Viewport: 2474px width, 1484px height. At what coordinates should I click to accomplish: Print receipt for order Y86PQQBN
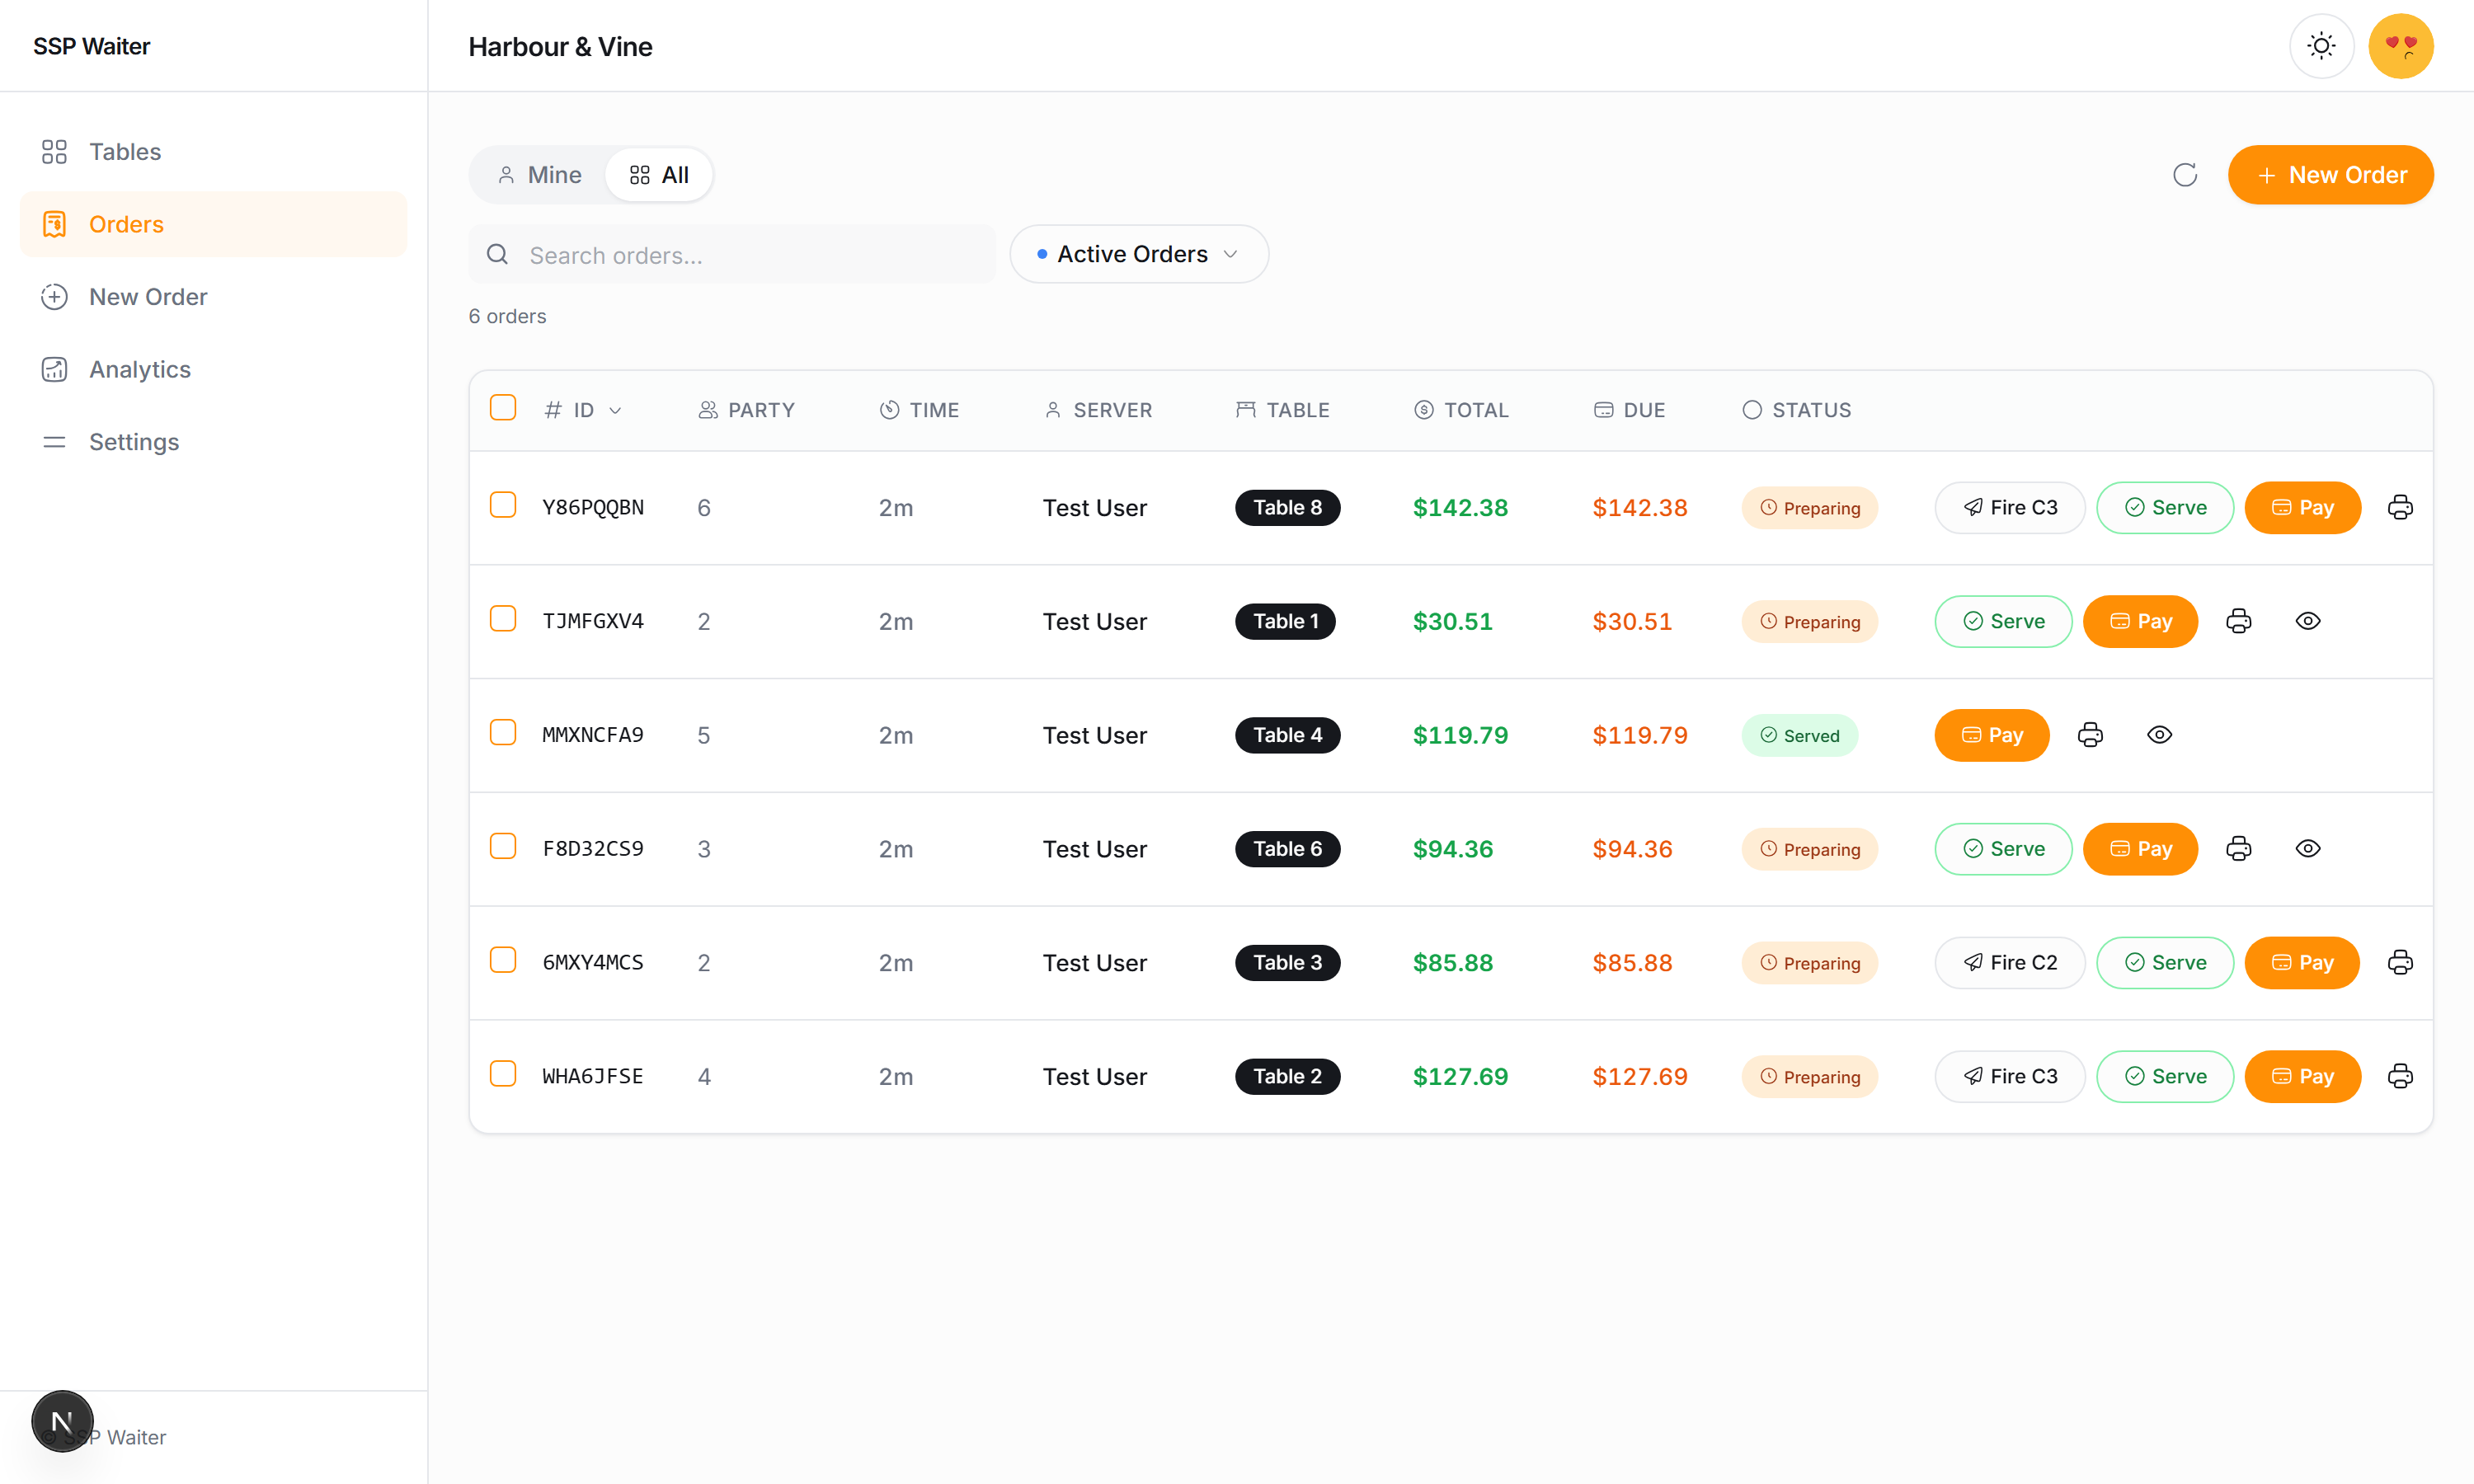pos(2400,508)
